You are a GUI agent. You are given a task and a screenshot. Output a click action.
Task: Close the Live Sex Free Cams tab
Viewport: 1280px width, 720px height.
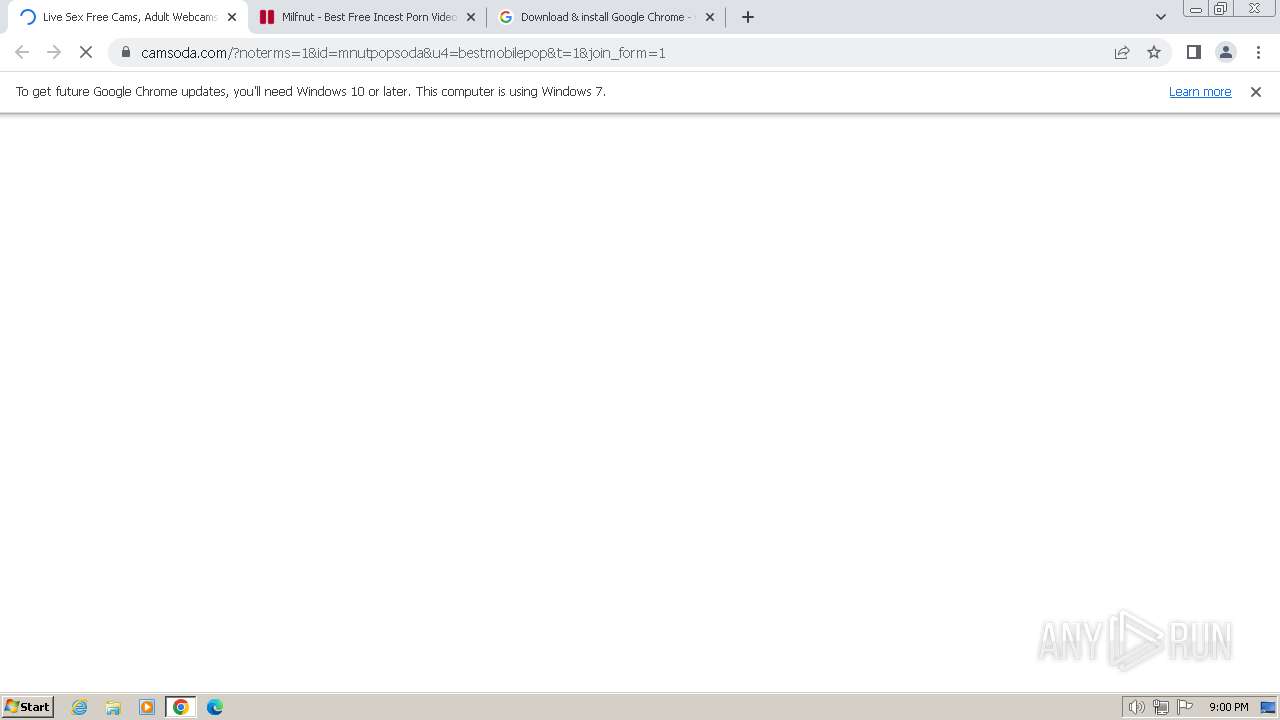point(232,17)
